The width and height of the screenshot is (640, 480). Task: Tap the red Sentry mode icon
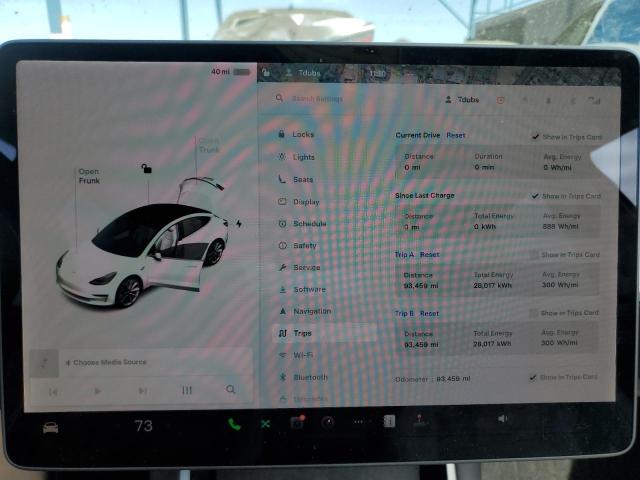(x=500, y=100)
